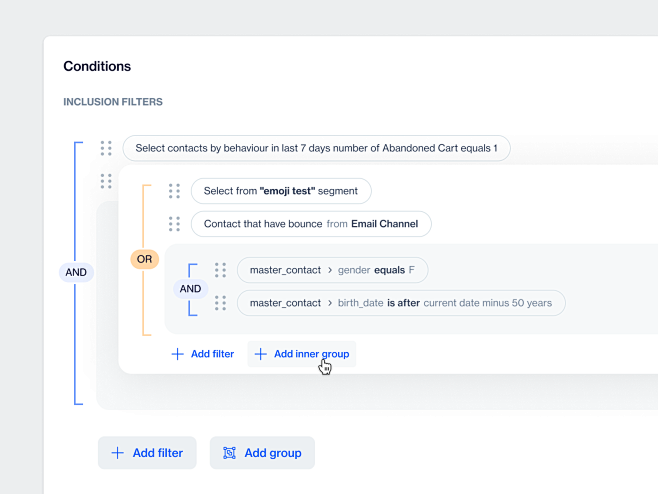Image resolution: width=658 pixels, height=494 pixels.
Task: Click the group icon on the Add group button
Action: pos(229,453)
